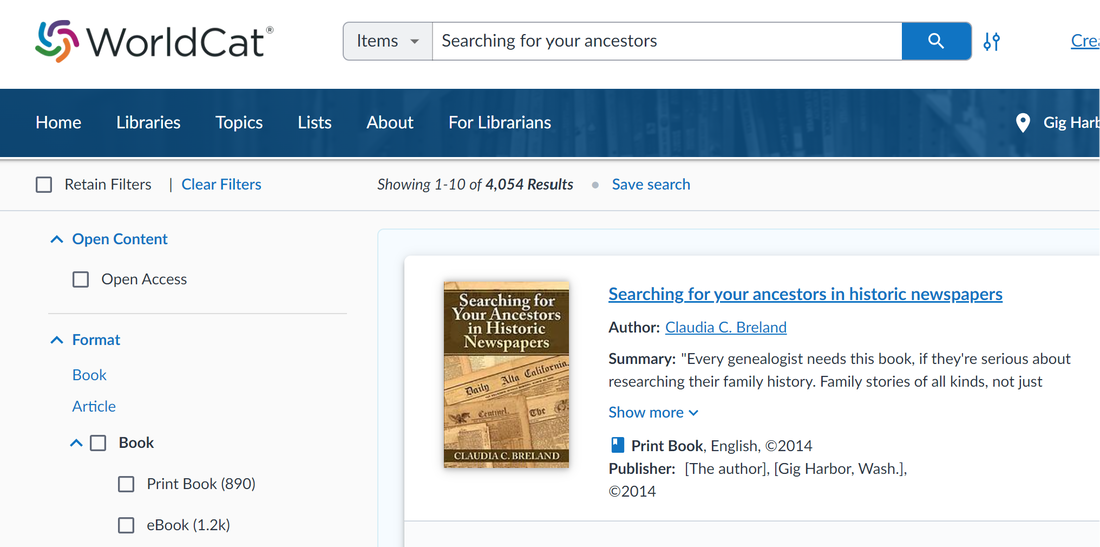Enable the Open Access checkbox
This screenshot has width=1100, height=547.
tap(81, 280)
